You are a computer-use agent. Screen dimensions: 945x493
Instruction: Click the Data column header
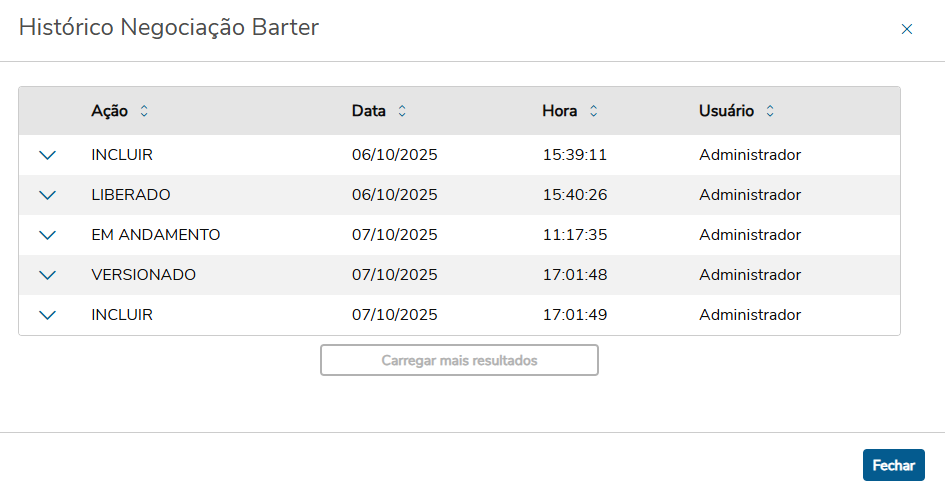[x=368, y=111]
